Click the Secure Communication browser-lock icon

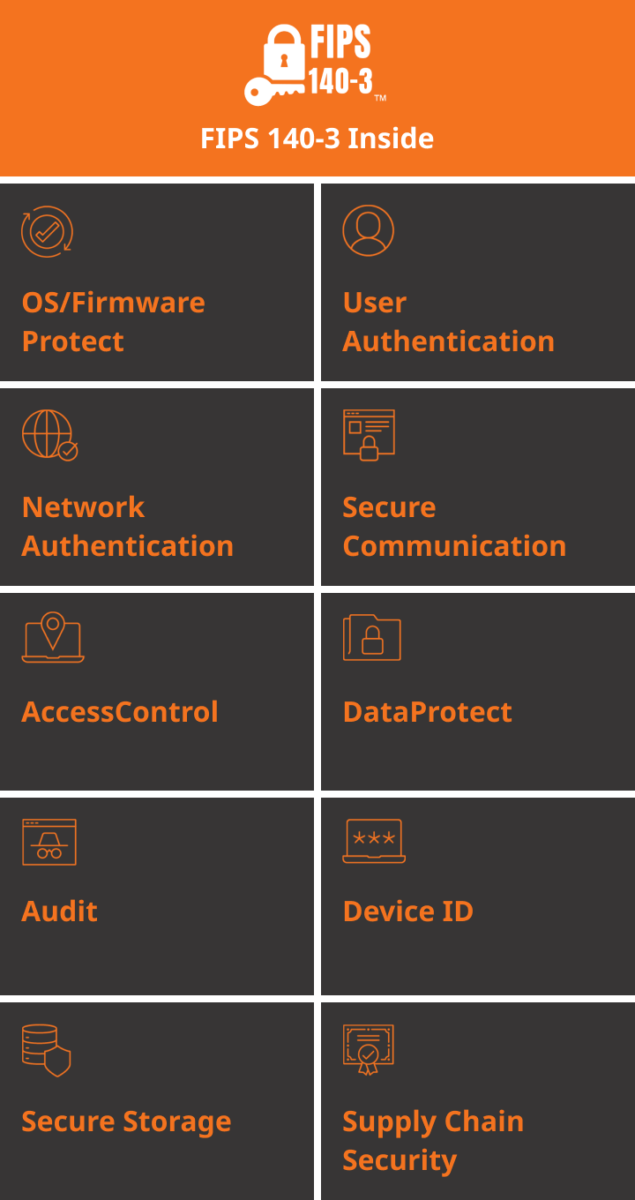tap(369, 435)
